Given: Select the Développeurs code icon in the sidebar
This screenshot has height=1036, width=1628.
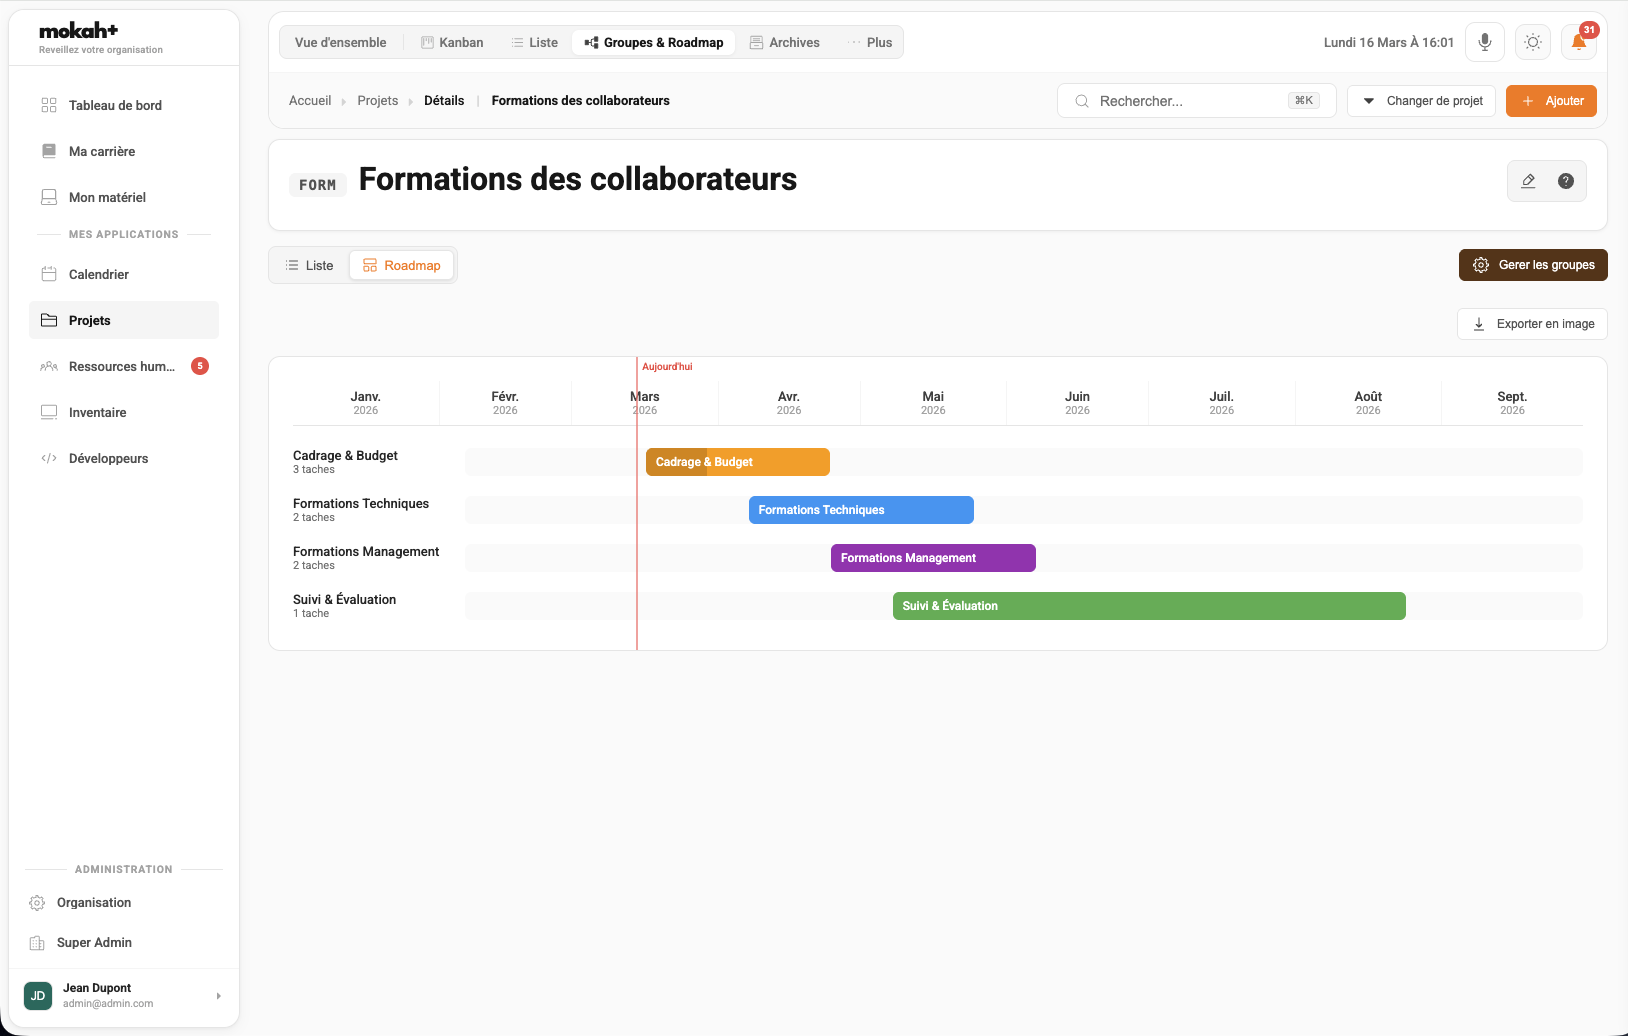Looking at the screenshot, I should (49, 458).
